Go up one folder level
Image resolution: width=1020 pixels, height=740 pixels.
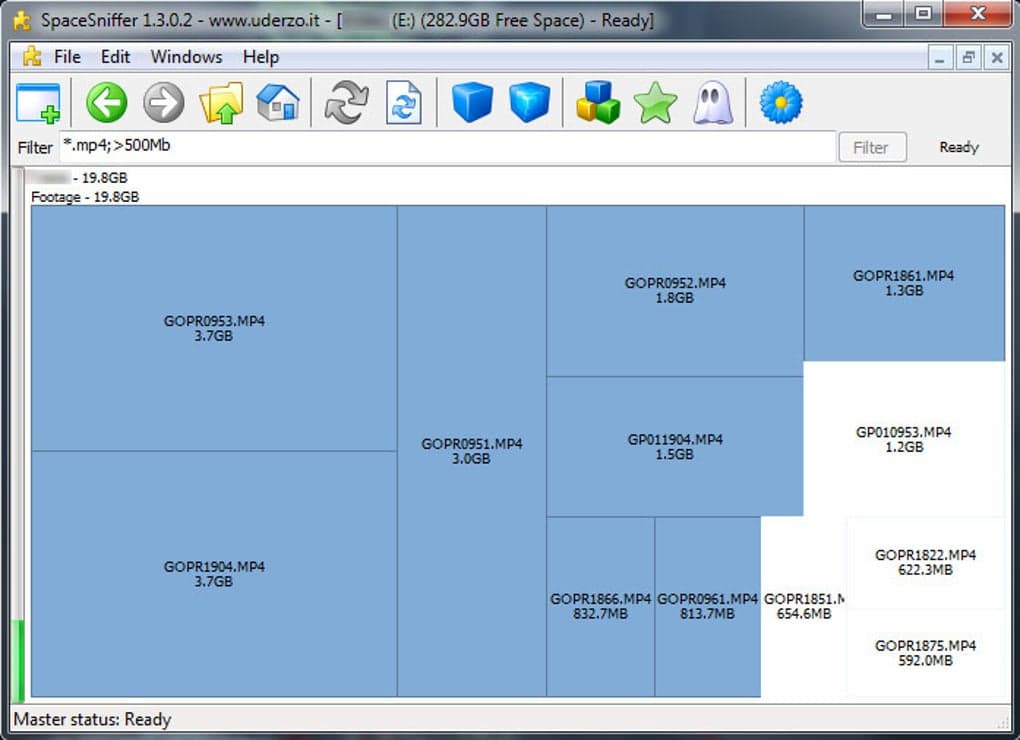click(x=221, y=102)
